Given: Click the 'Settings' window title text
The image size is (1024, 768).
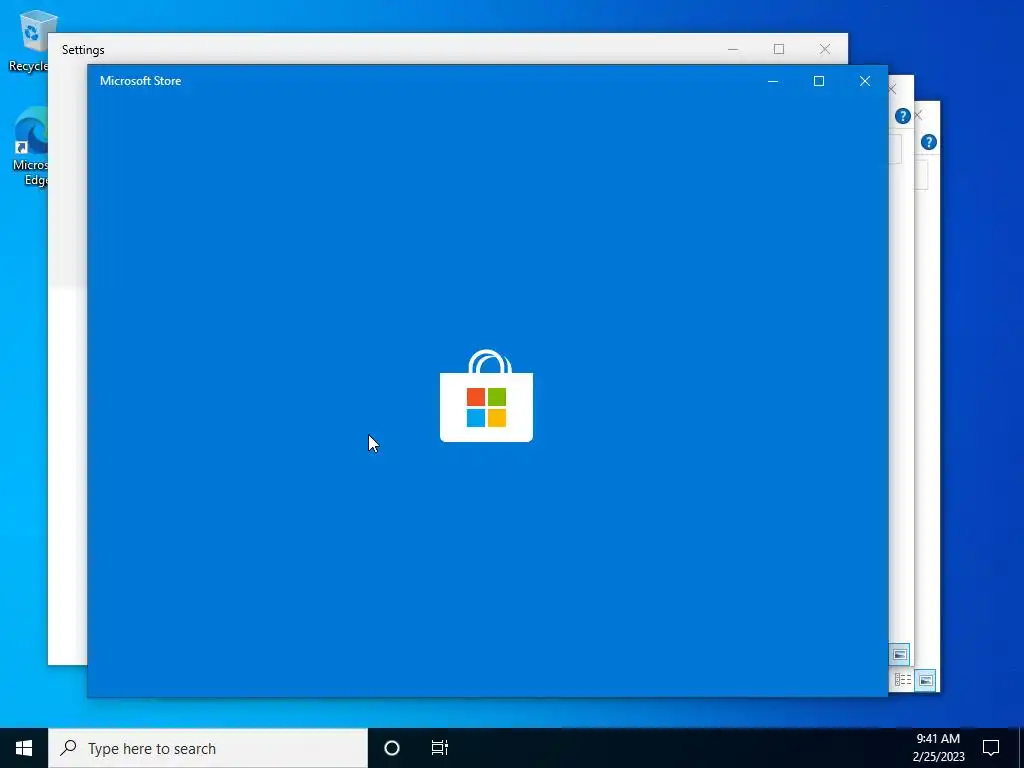Looking at the screenshot, I should [x=83, y=50].
